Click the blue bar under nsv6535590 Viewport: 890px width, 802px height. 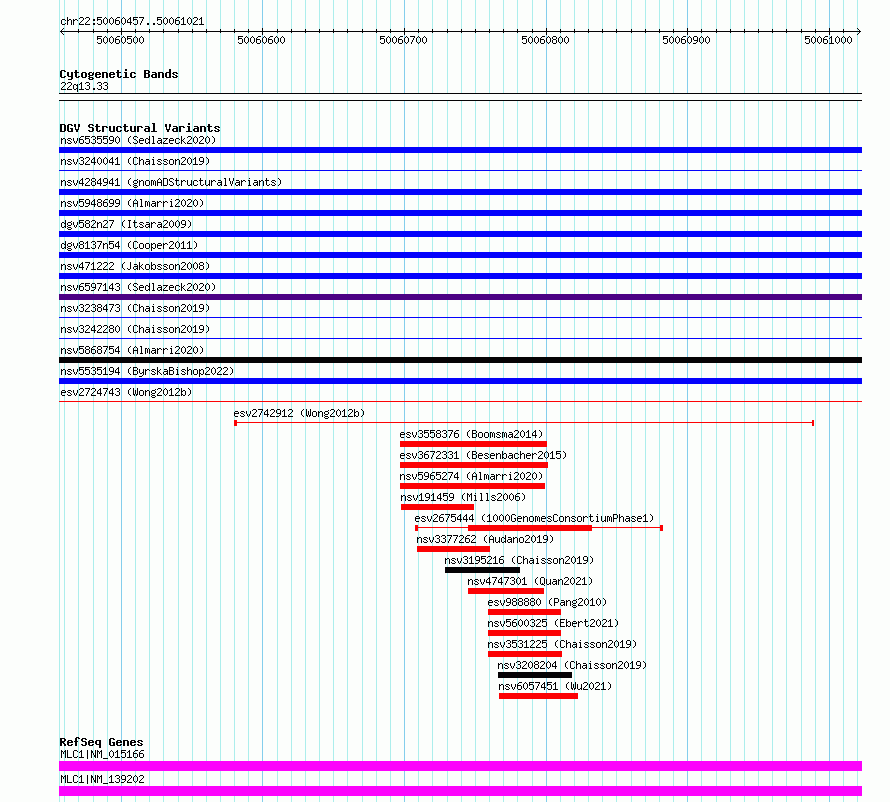pyautogui.click(x=460, y=150)
